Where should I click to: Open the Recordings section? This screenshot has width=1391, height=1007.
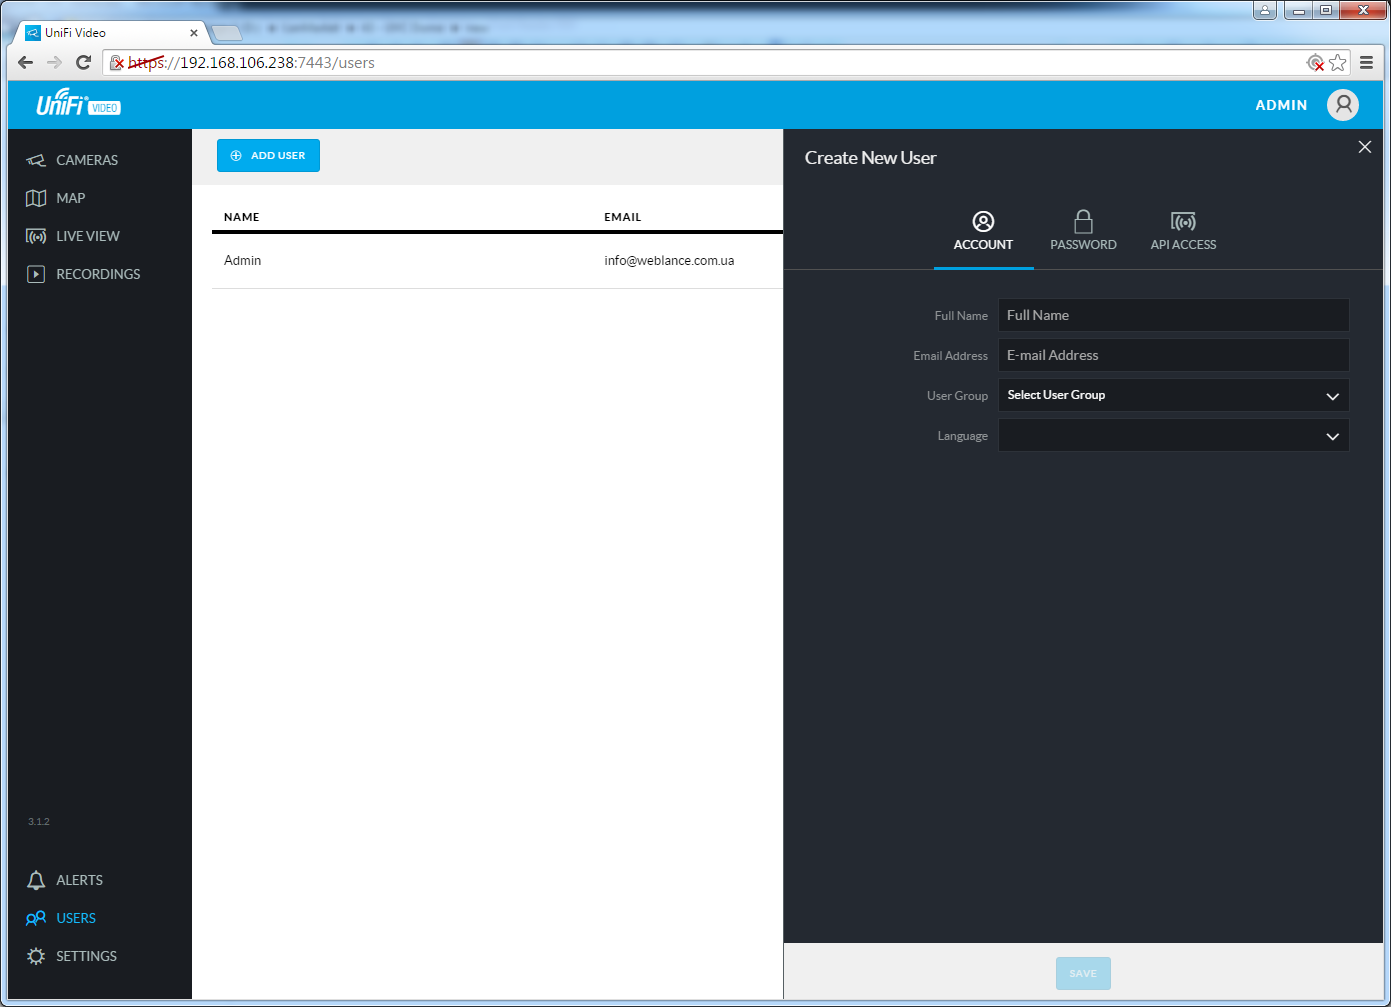97,274
